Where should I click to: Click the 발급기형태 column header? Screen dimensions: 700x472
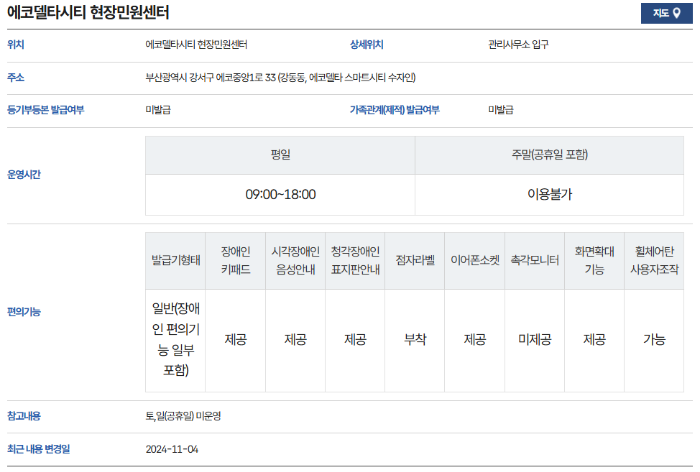click(x=175, y=260)
